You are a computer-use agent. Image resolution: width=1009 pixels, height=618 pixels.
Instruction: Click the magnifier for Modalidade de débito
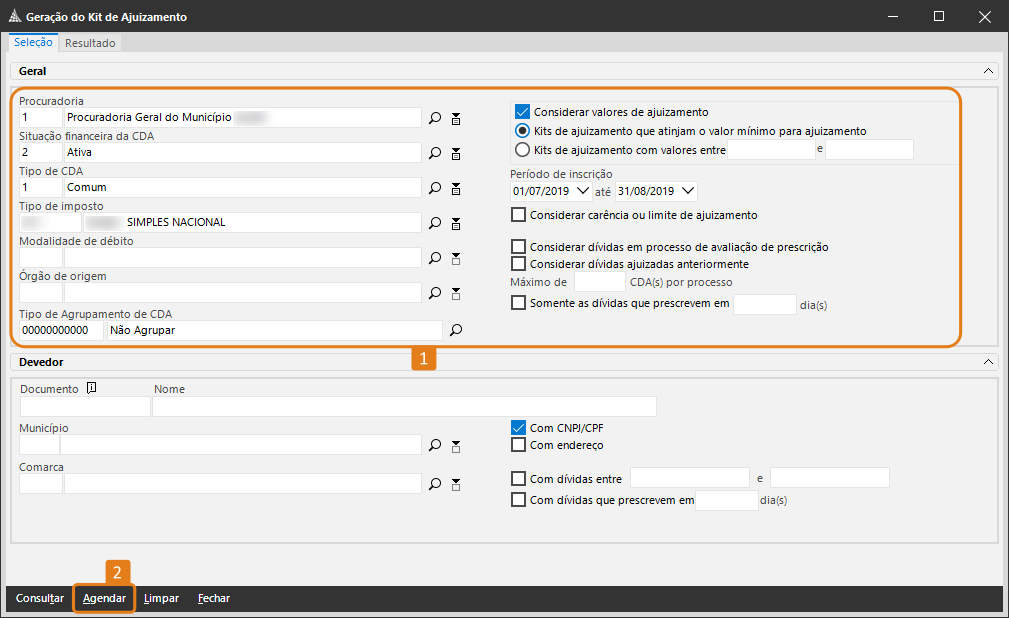[x=435, y=258]
